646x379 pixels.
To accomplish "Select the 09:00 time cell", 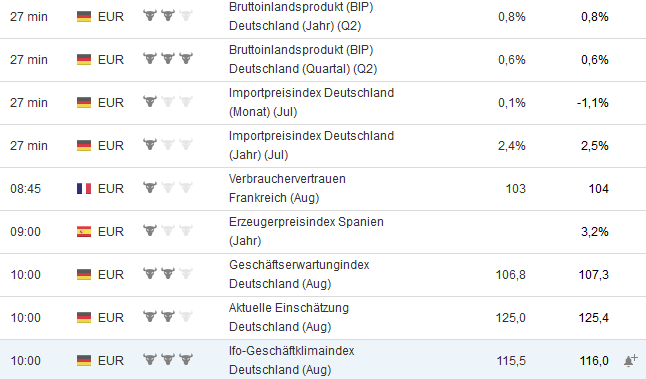I will [x=26, y=232].
